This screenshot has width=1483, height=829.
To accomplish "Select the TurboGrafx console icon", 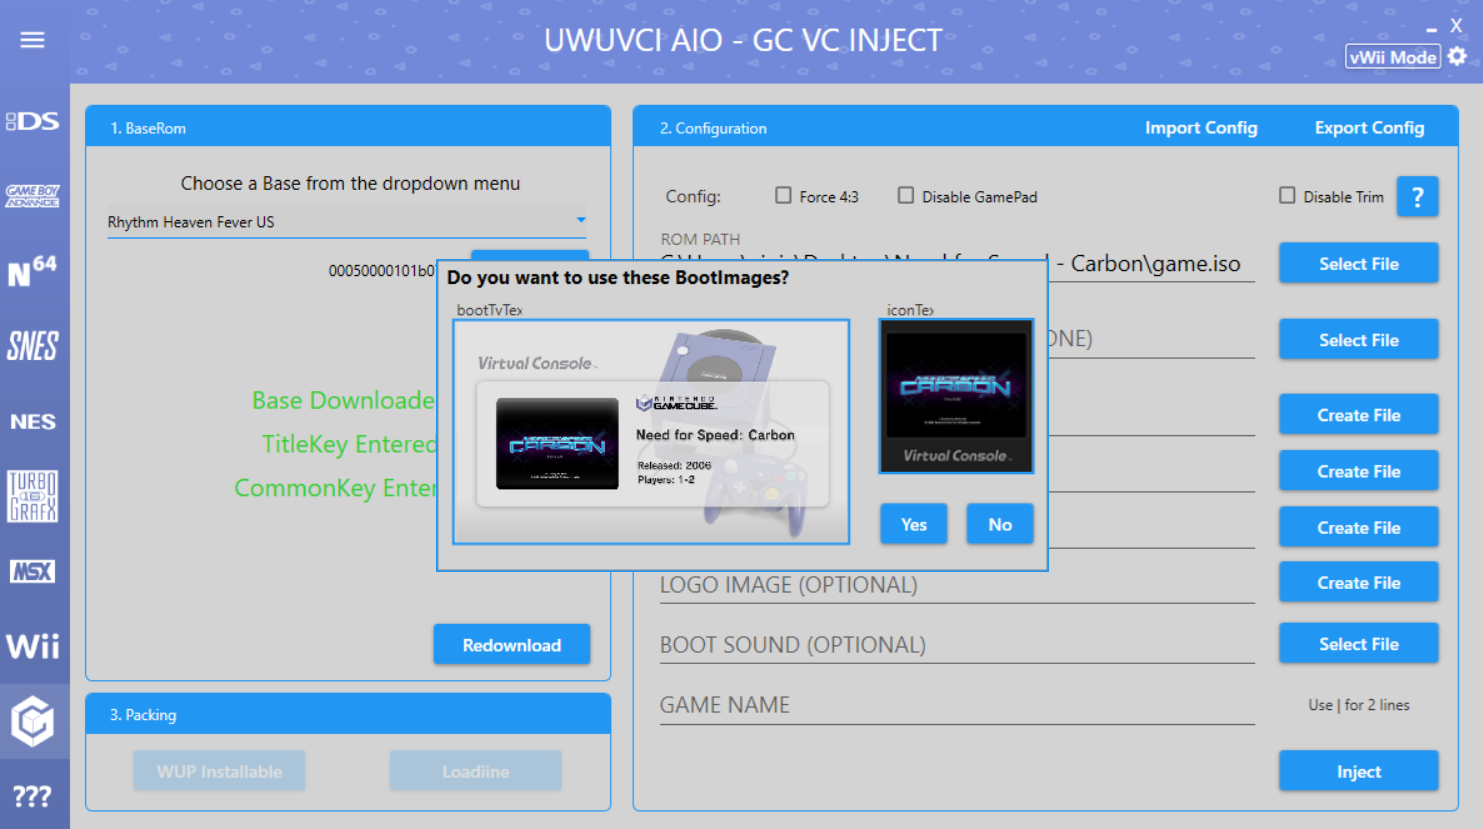I will pyautogui.click(x=33, y=496).
